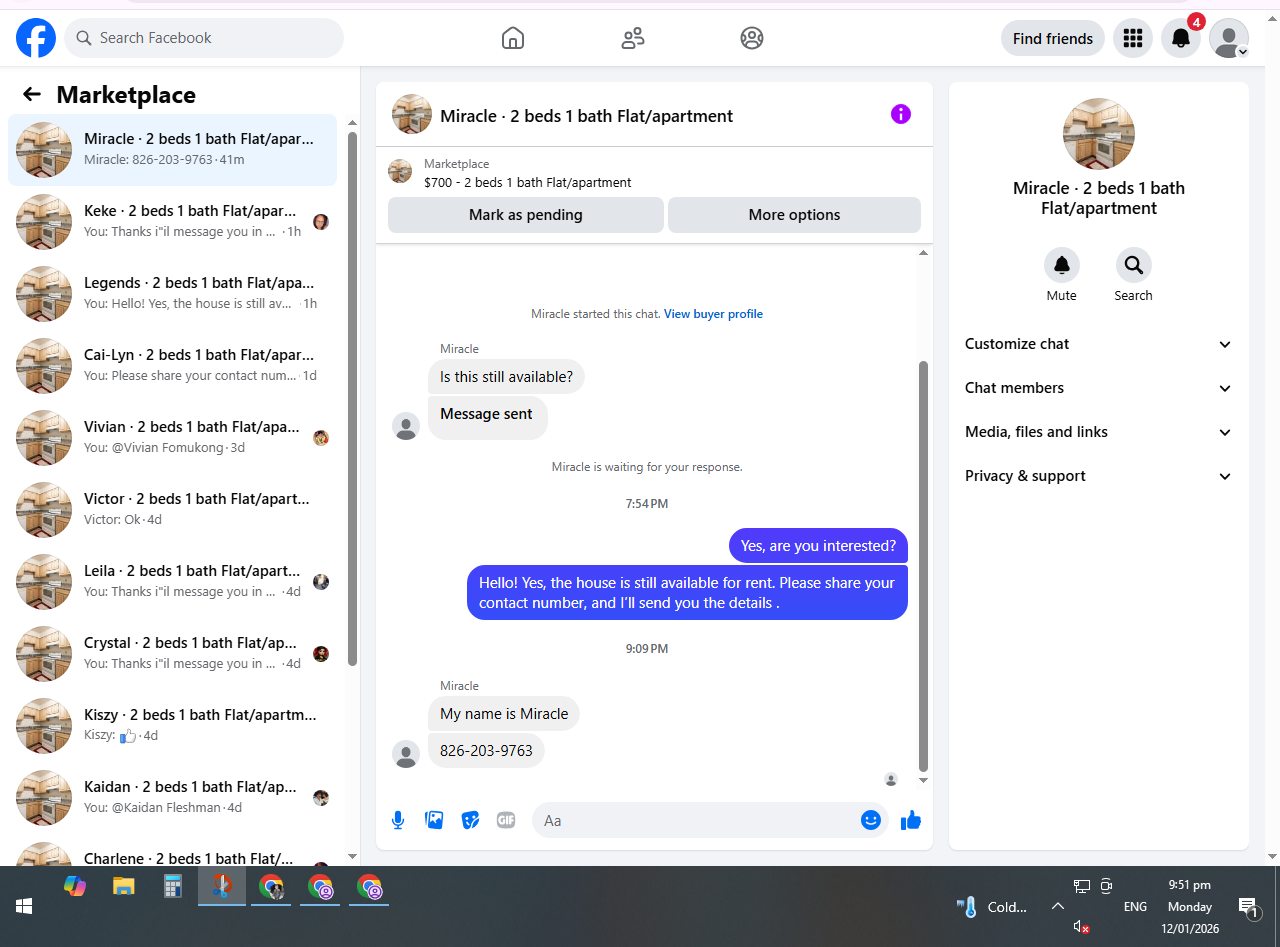
Task: Open Vivian conversation in chat list
Action: point(172,438)
